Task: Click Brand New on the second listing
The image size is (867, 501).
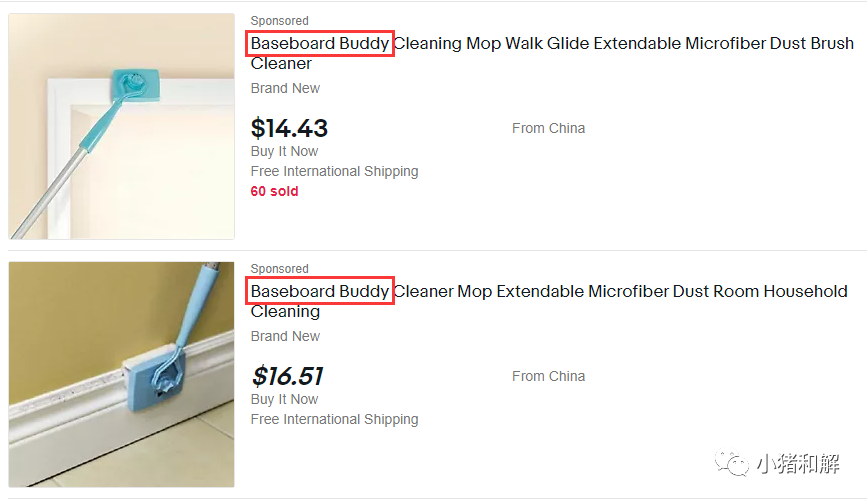Action: (x=285, y=336)
